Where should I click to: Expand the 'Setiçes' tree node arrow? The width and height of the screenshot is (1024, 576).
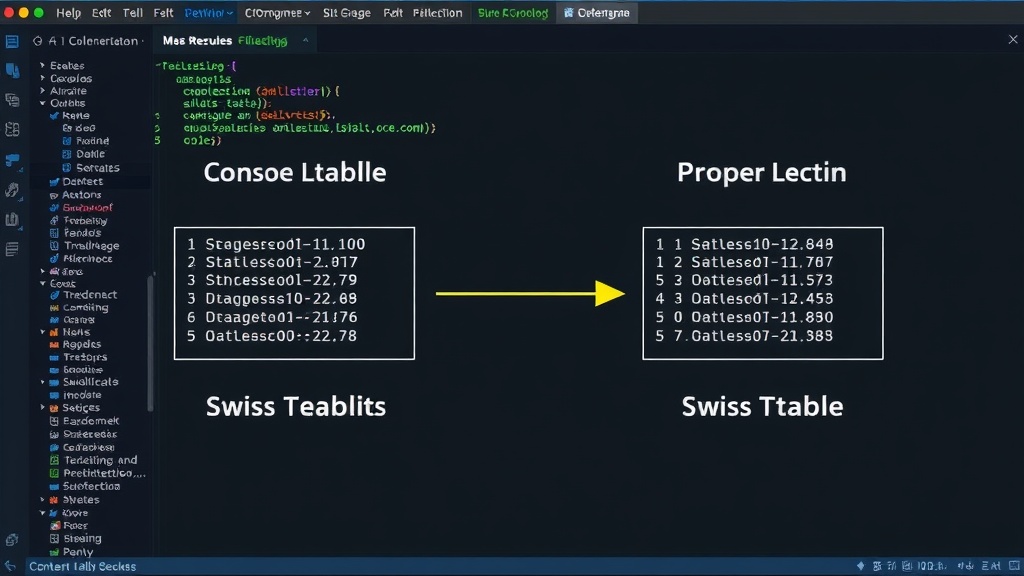pyautogui.click(x=42, y=408)
